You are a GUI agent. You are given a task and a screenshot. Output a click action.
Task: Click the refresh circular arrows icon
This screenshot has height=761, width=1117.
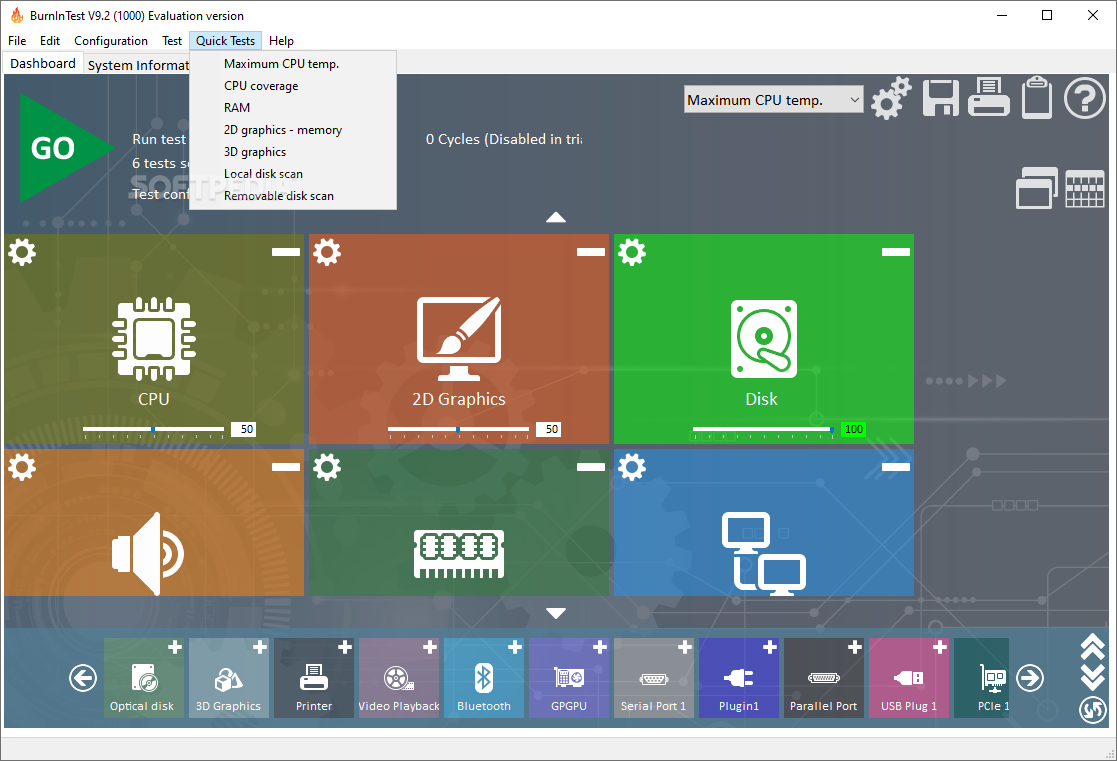(x=1092, y=710)
